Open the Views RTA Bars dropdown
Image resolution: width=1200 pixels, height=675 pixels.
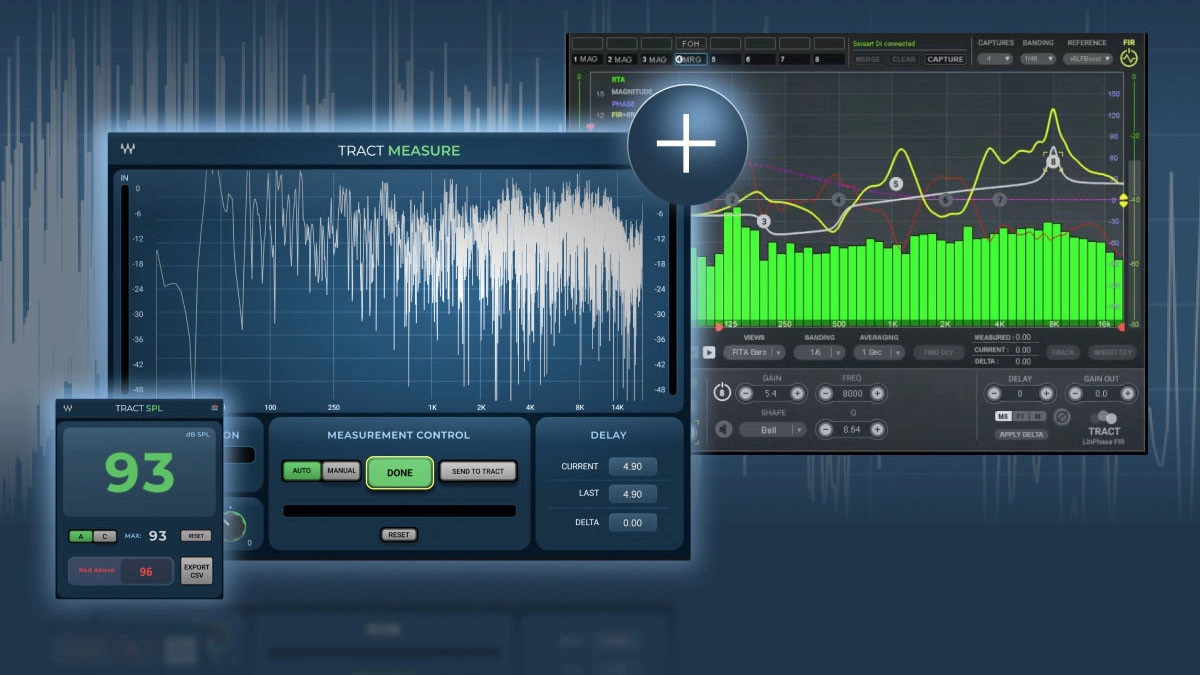[x=754, y=352]
